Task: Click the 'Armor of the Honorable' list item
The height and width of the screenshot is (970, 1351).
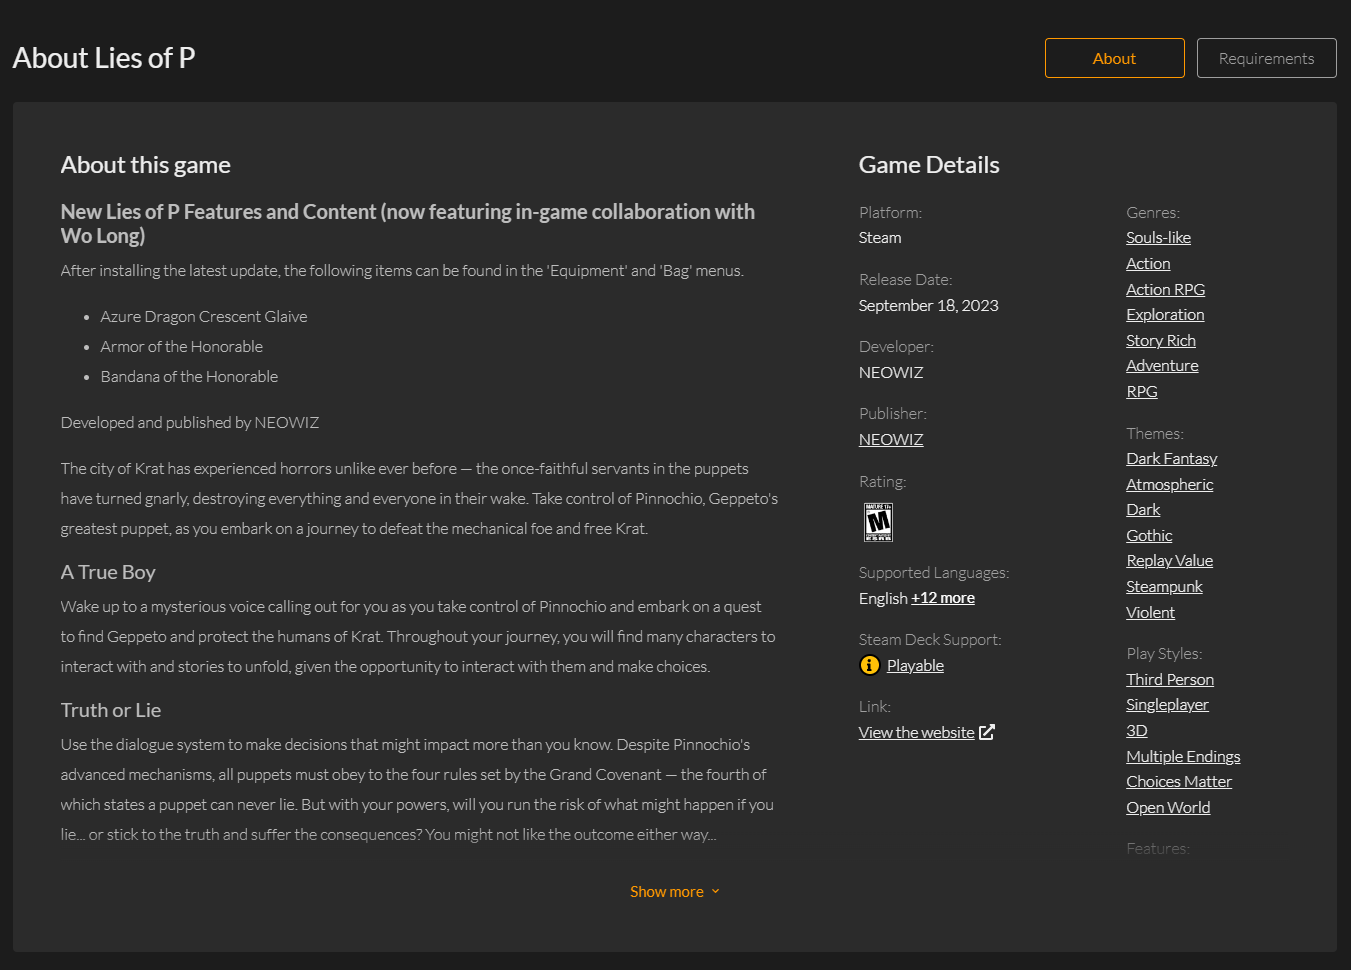Action: tap(182, 347)
